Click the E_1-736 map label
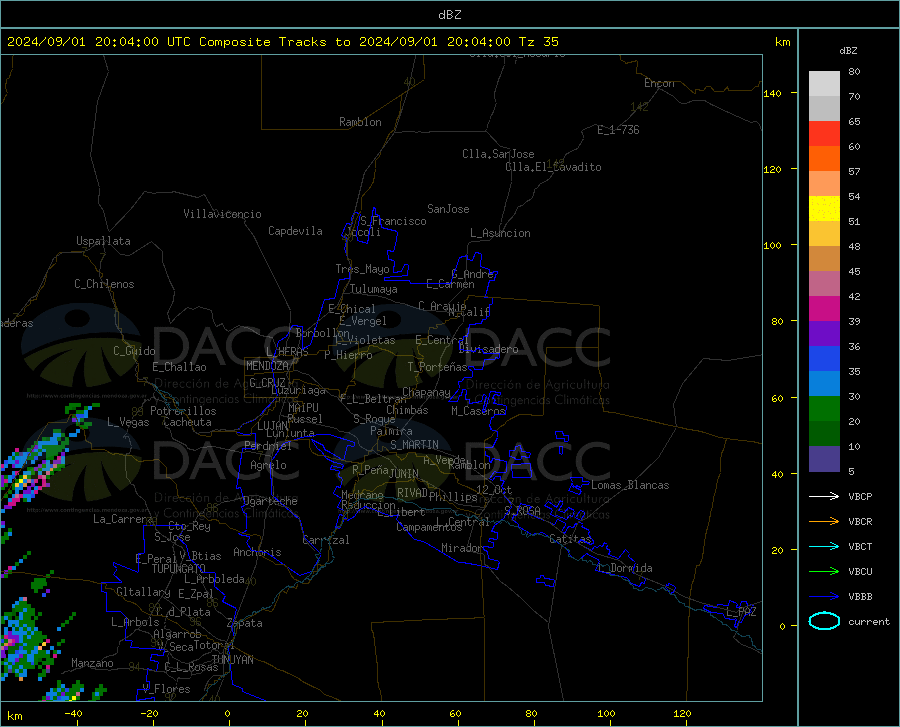 [618, 130]
